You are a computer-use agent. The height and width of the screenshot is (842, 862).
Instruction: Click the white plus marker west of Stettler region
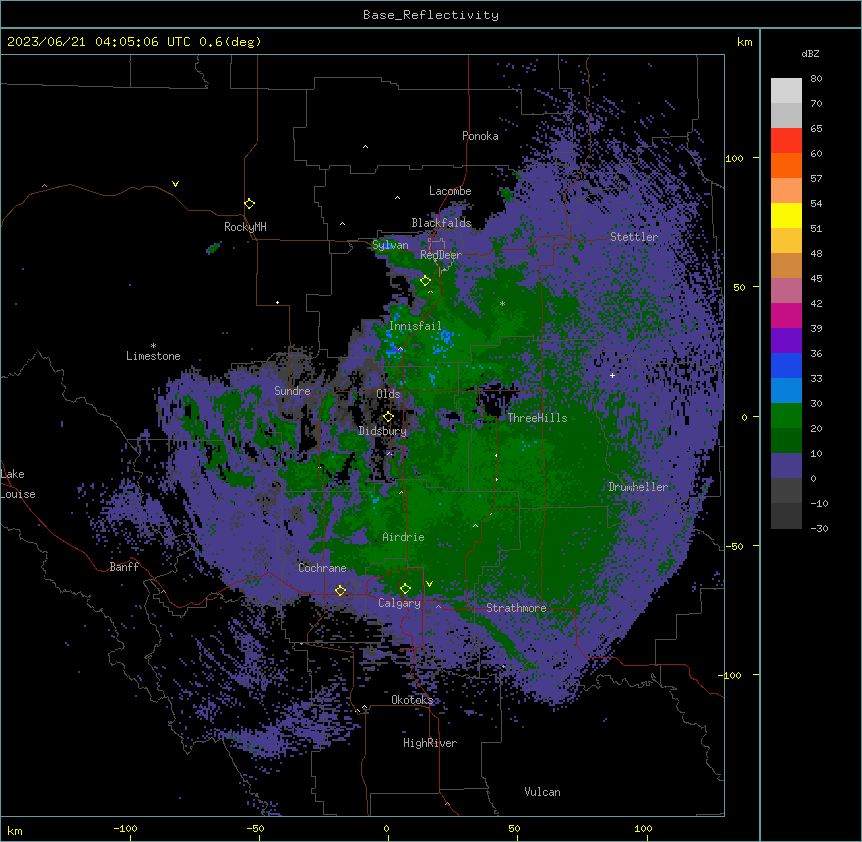click(x=612, y=375)
